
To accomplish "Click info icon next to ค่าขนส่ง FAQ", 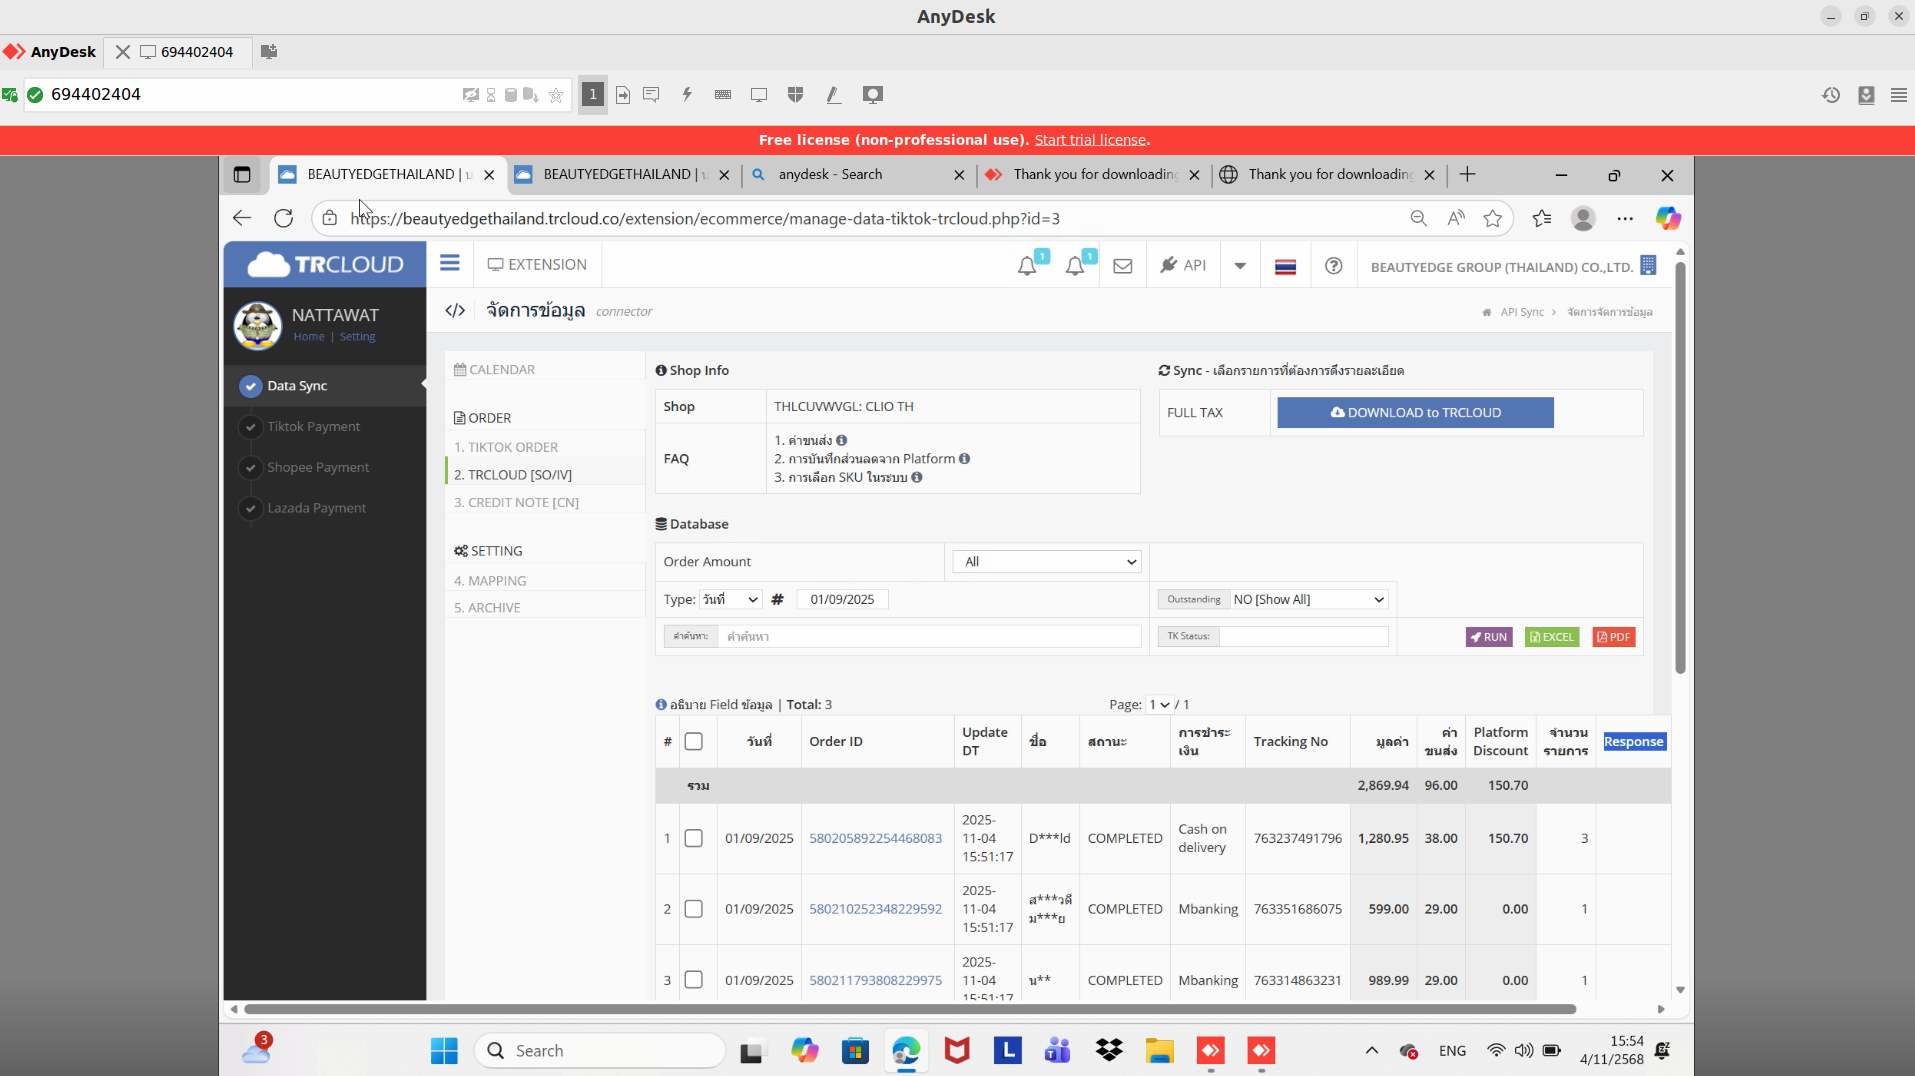I will (842, 440).
